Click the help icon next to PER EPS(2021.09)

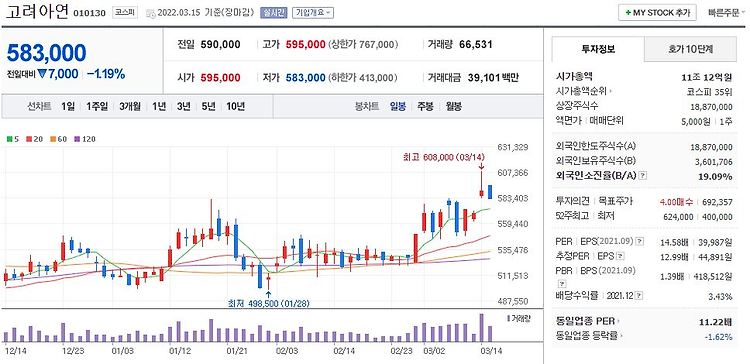(x=640, y=242)
